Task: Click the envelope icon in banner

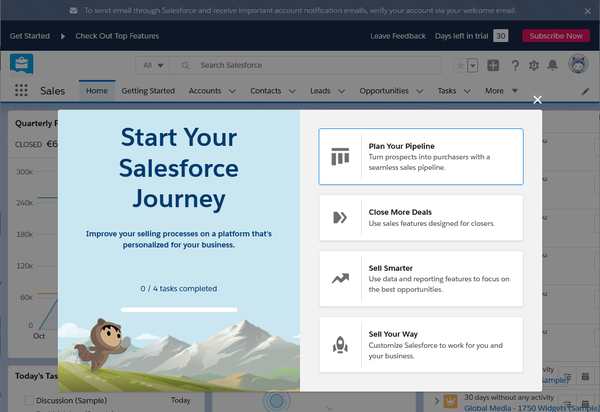Action: click(x=73, y=11)
